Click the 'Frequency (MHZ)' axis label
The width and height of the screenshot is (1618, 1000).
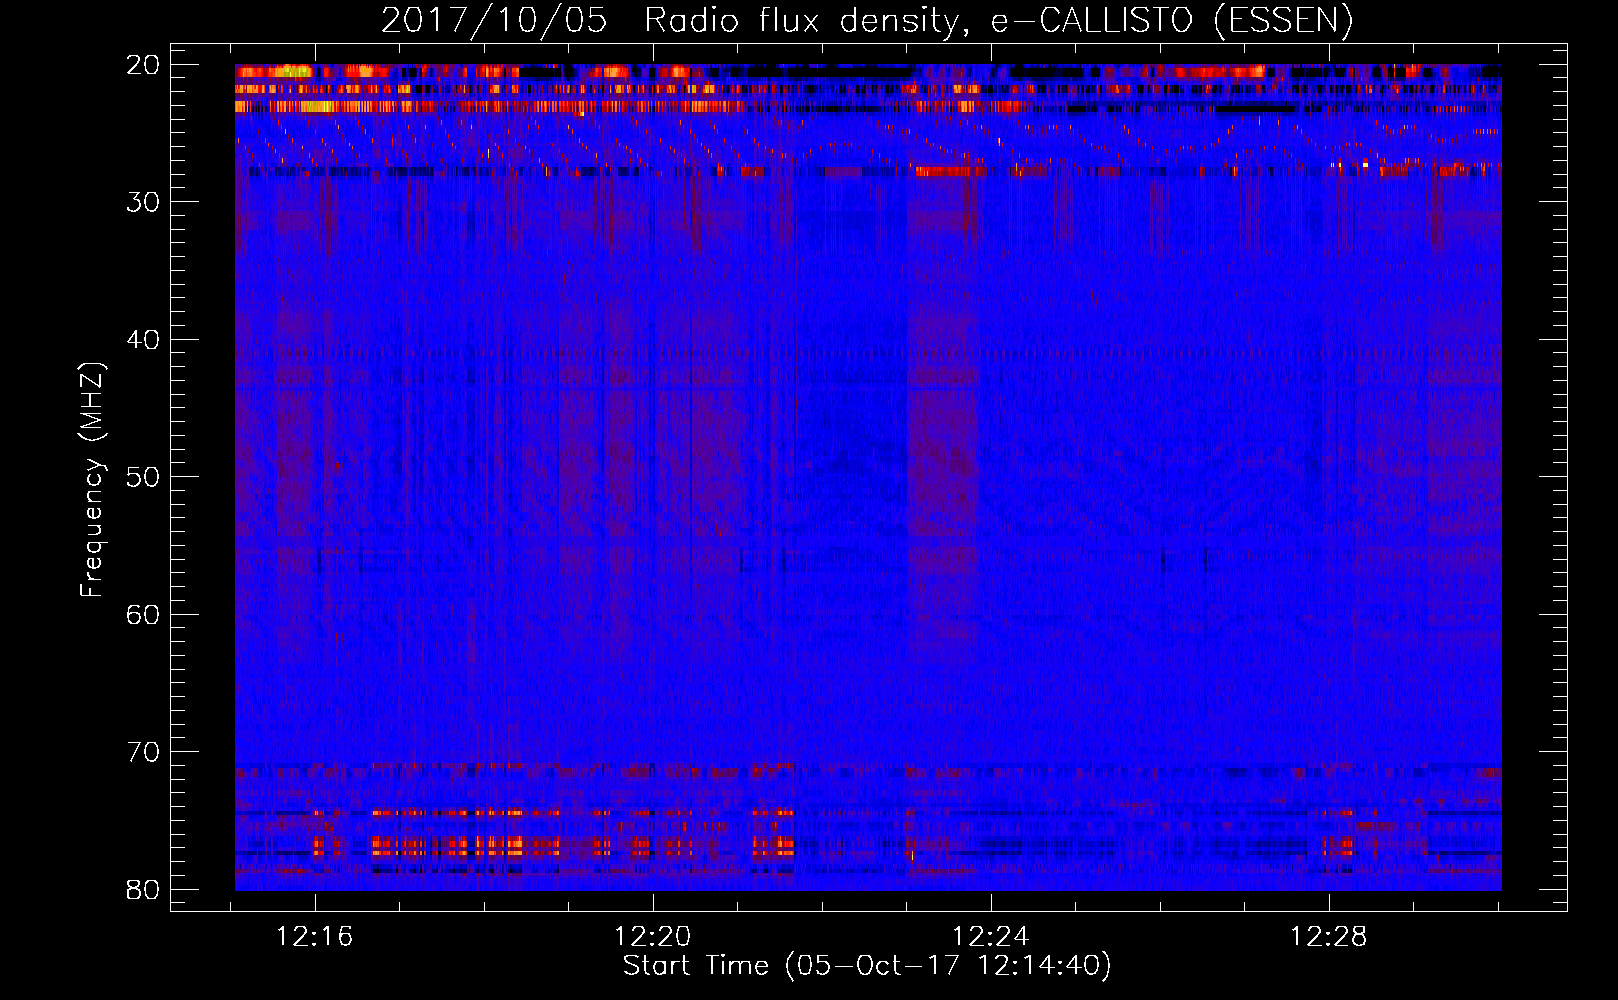tap(92, 480)
